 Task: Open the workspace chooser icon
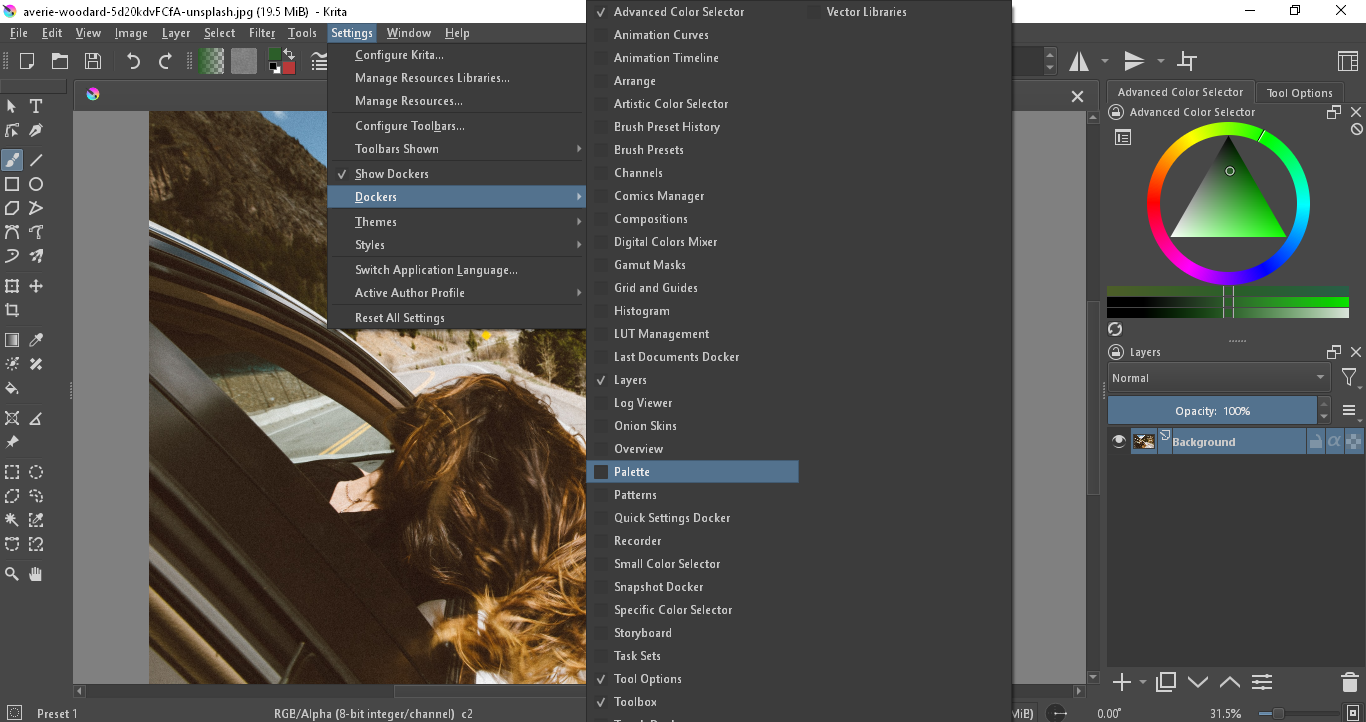click(1348, 61)
